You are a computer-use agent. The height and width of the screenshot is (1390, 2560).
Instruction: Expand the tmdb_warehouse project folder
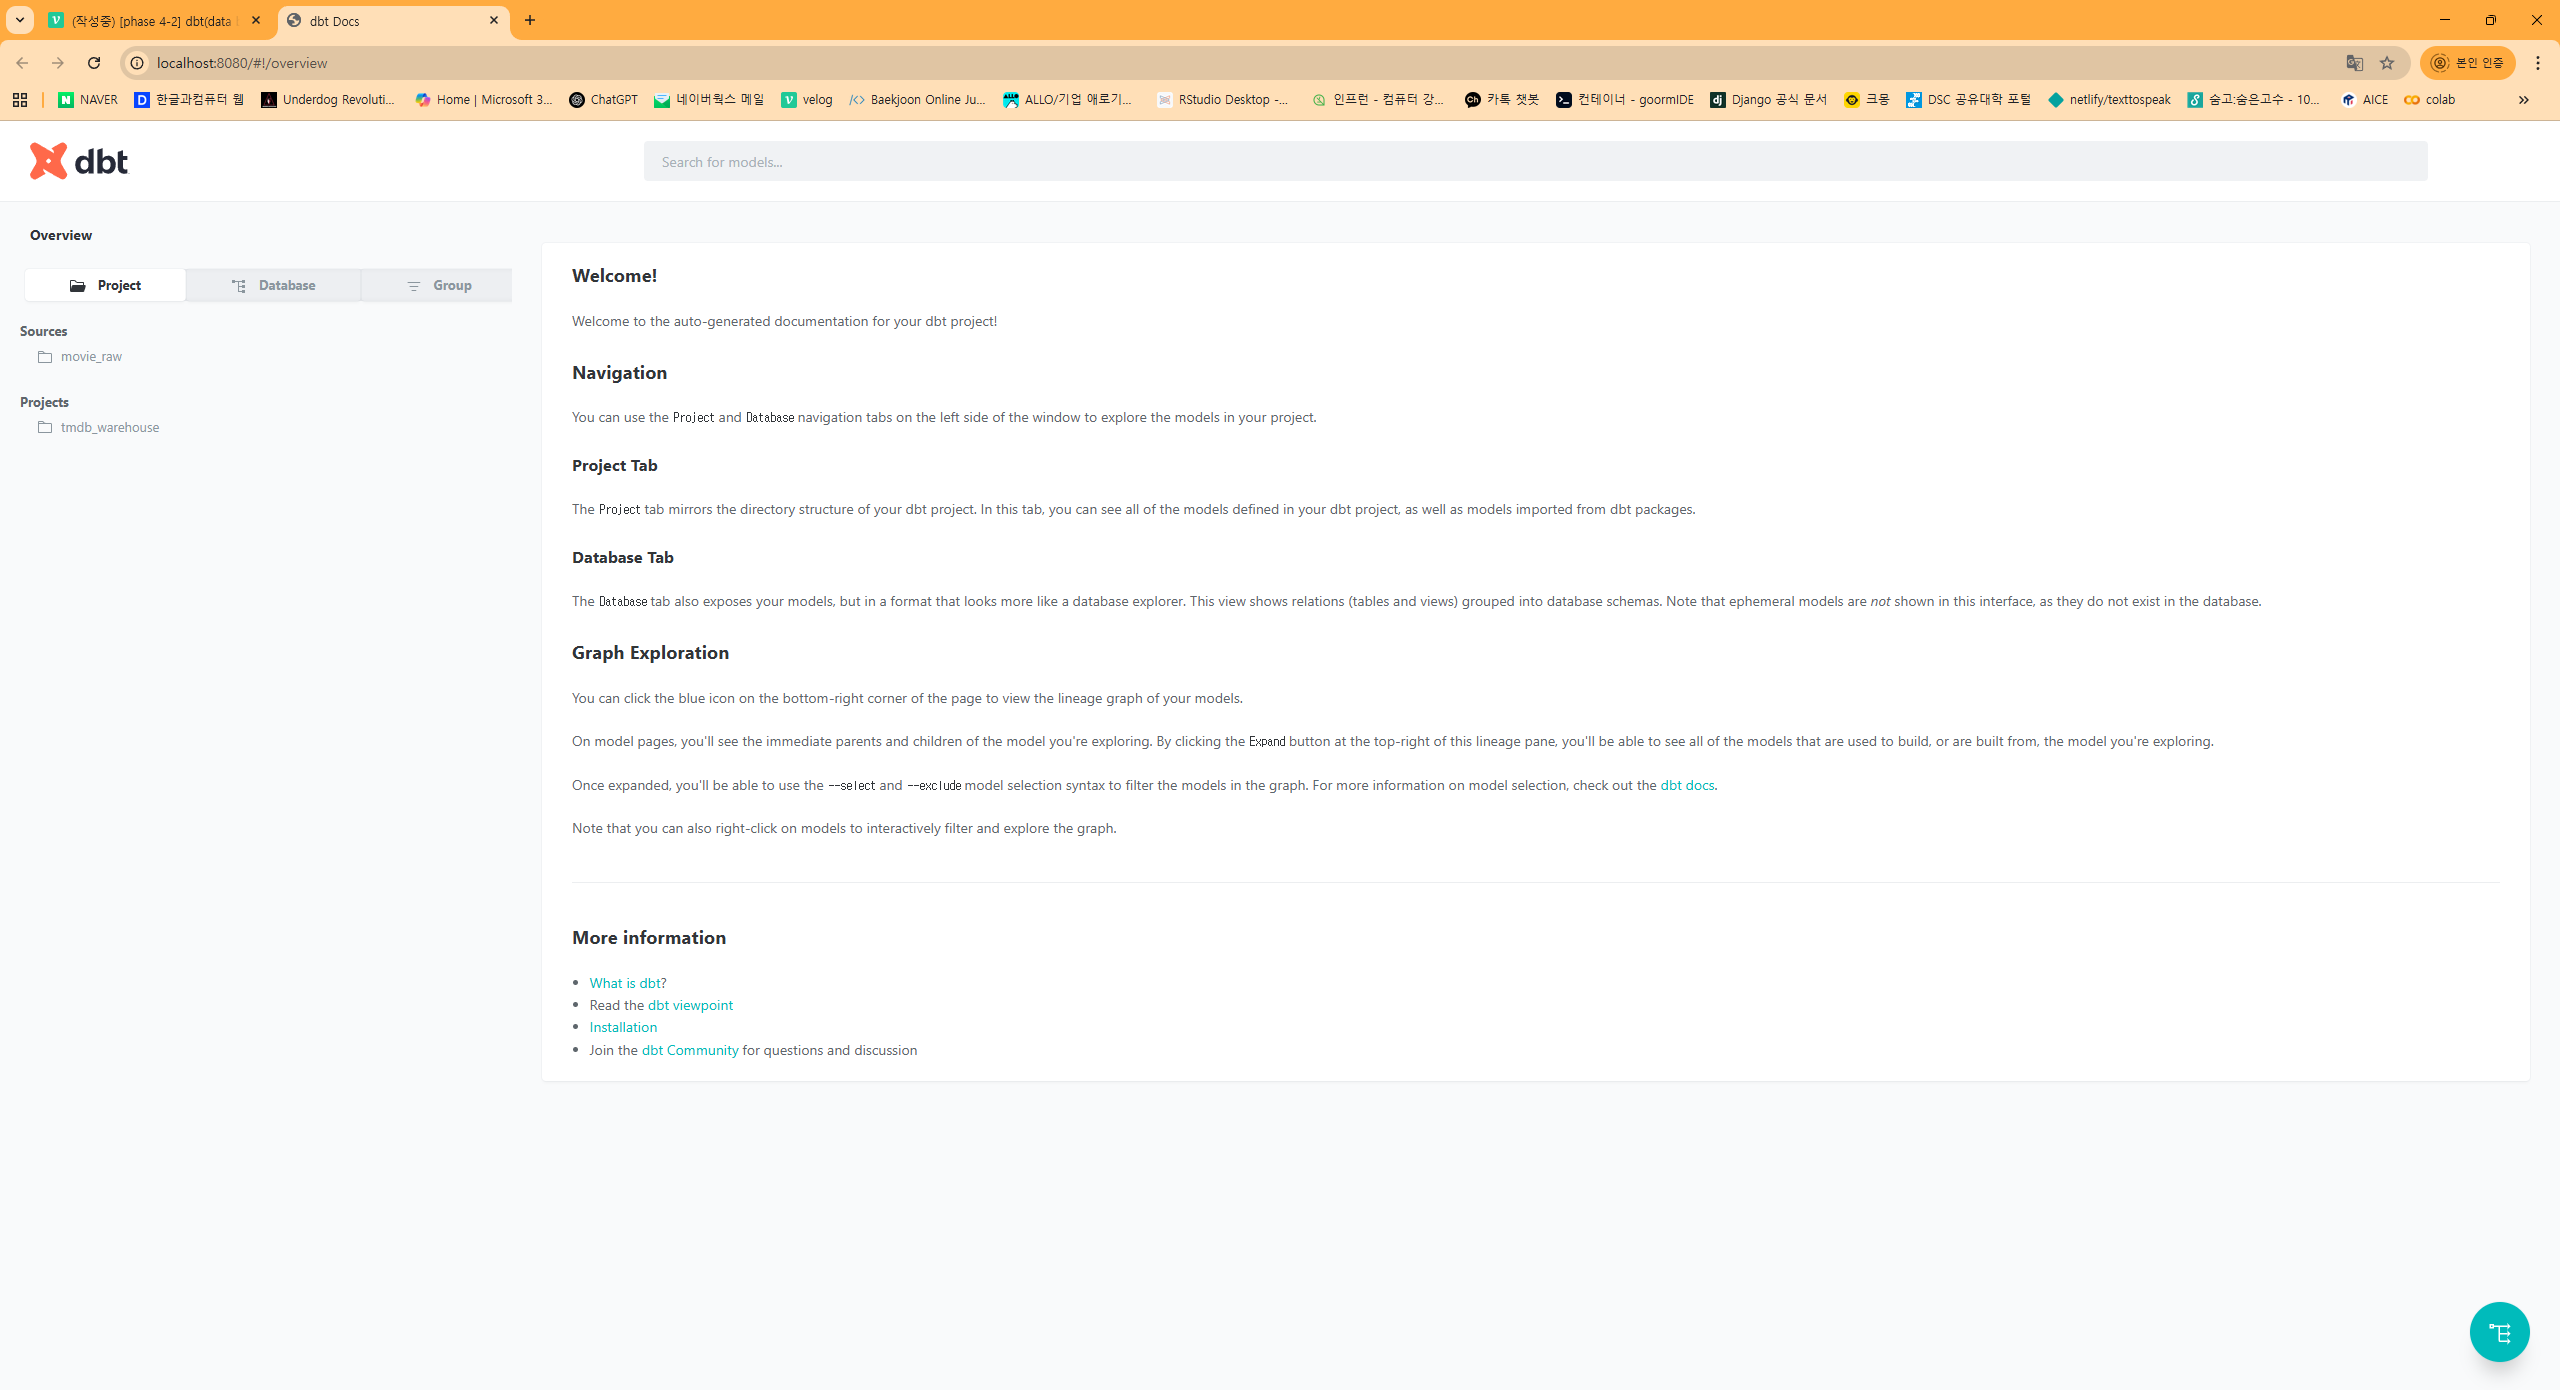click(x=109, y=428)
